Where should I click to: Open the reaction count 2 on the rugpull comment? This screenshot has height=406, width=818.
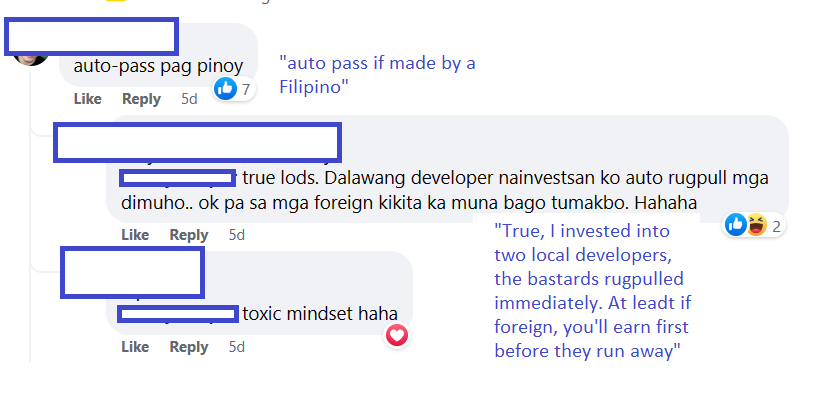776,226
